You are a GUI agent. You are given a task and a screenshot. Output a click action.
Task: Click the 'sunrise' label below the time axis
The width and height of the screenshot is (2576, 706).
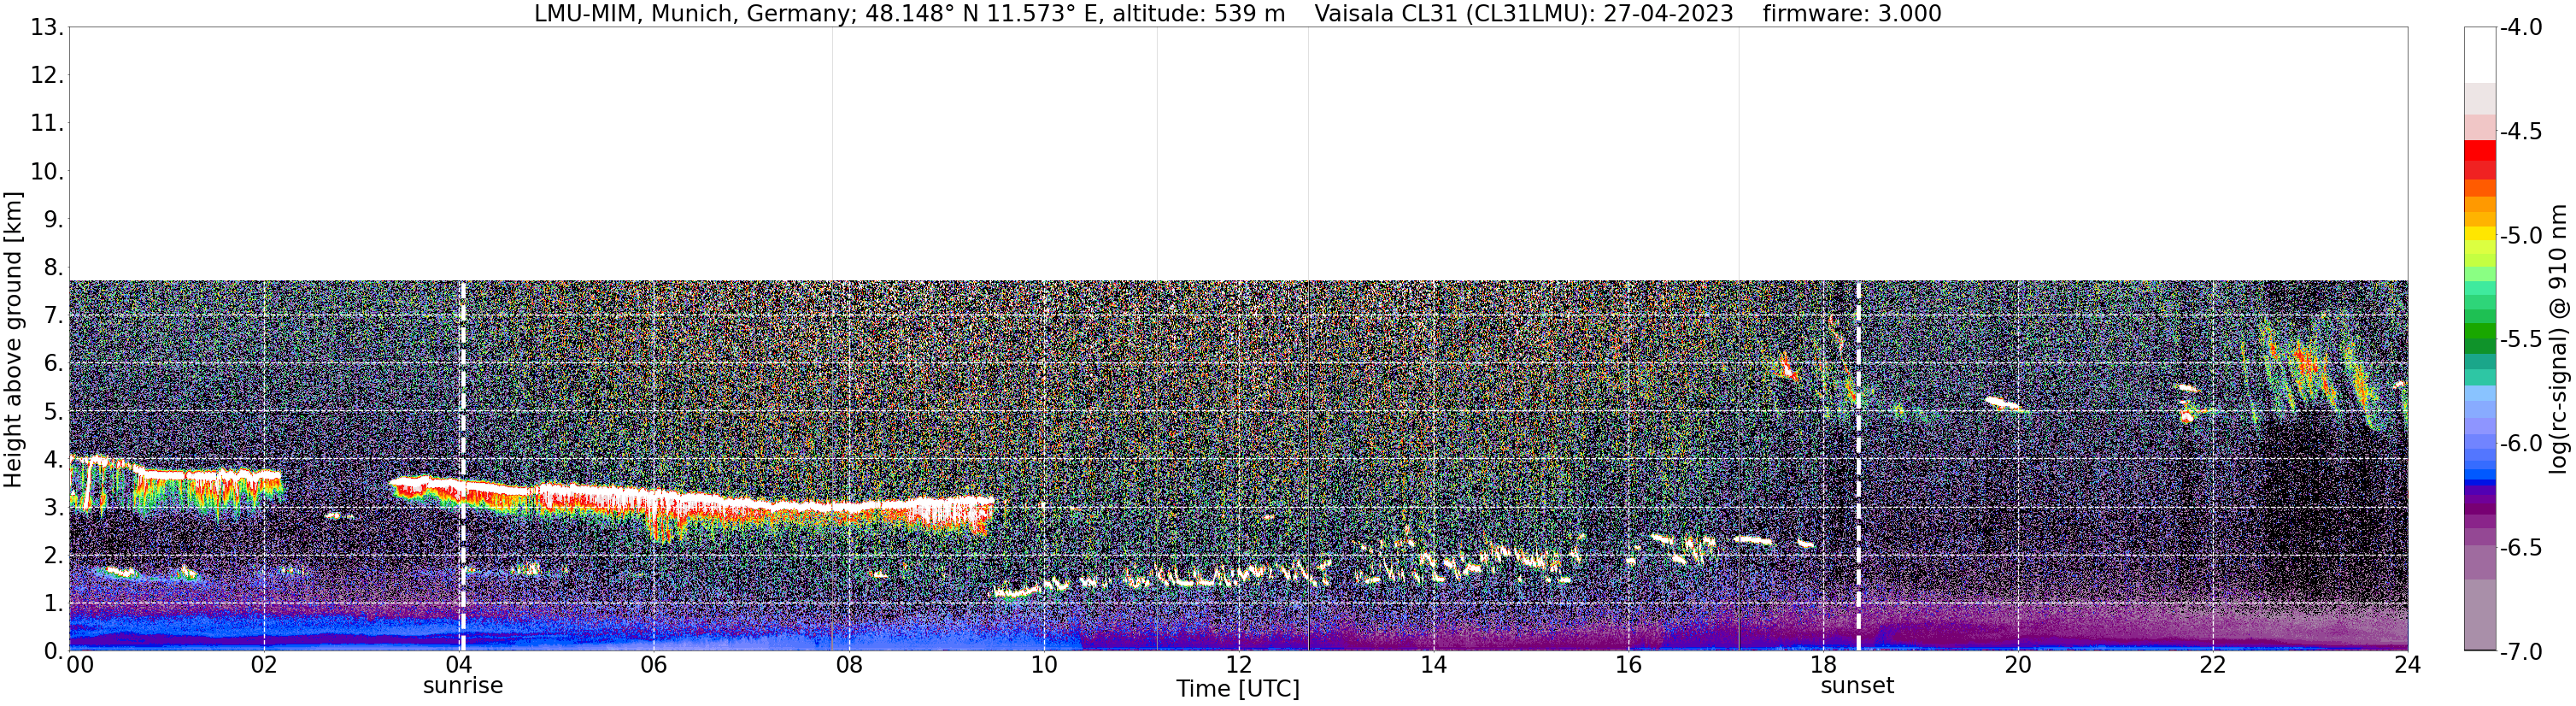[x=463, y=686]
